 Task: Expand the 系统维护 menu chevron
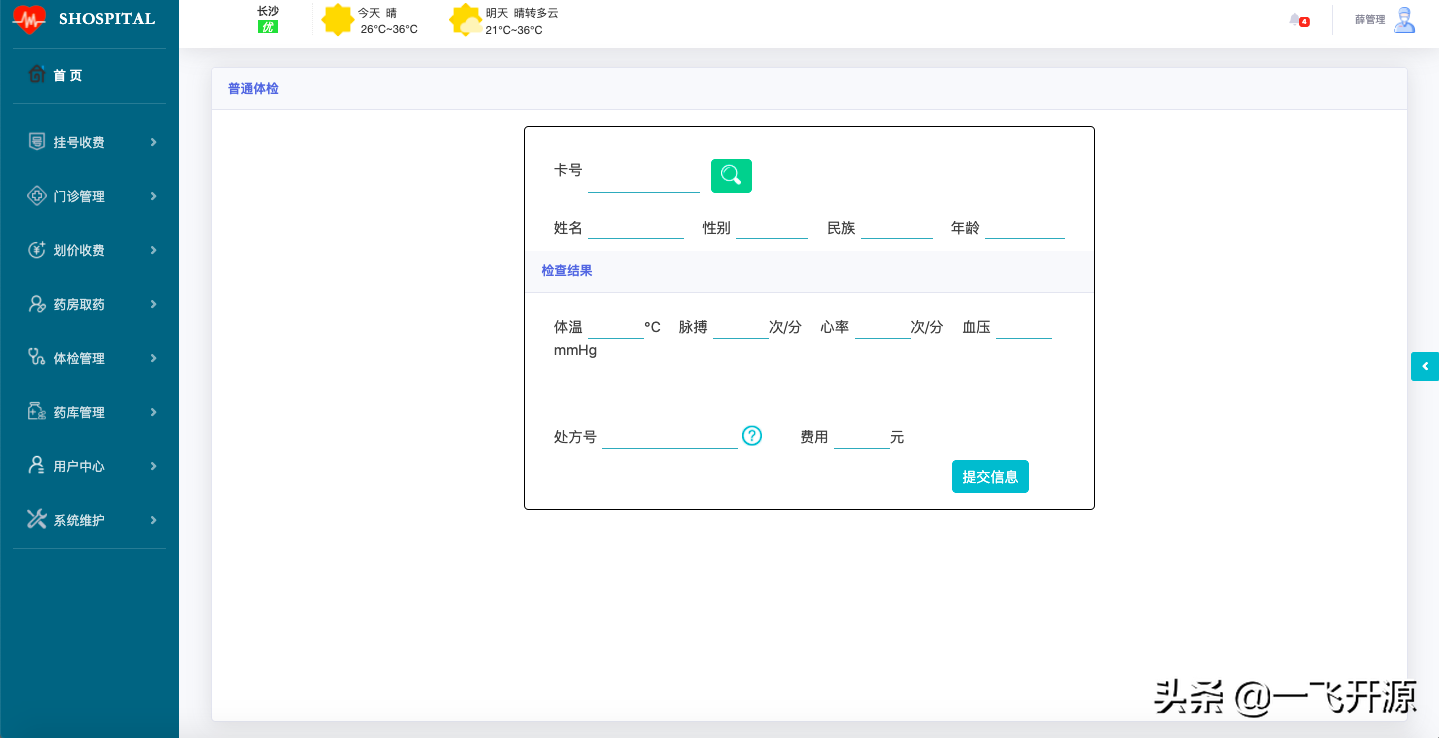(153, 520)
